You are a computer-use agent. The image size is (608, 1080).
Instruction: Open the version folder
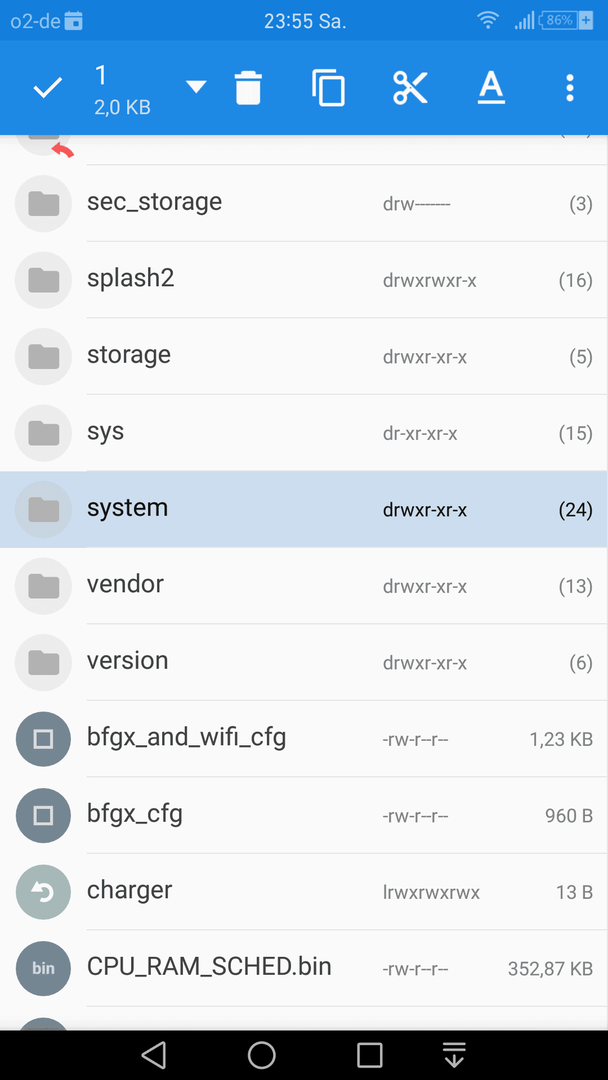pyautogui.click(x=304, y=663)
